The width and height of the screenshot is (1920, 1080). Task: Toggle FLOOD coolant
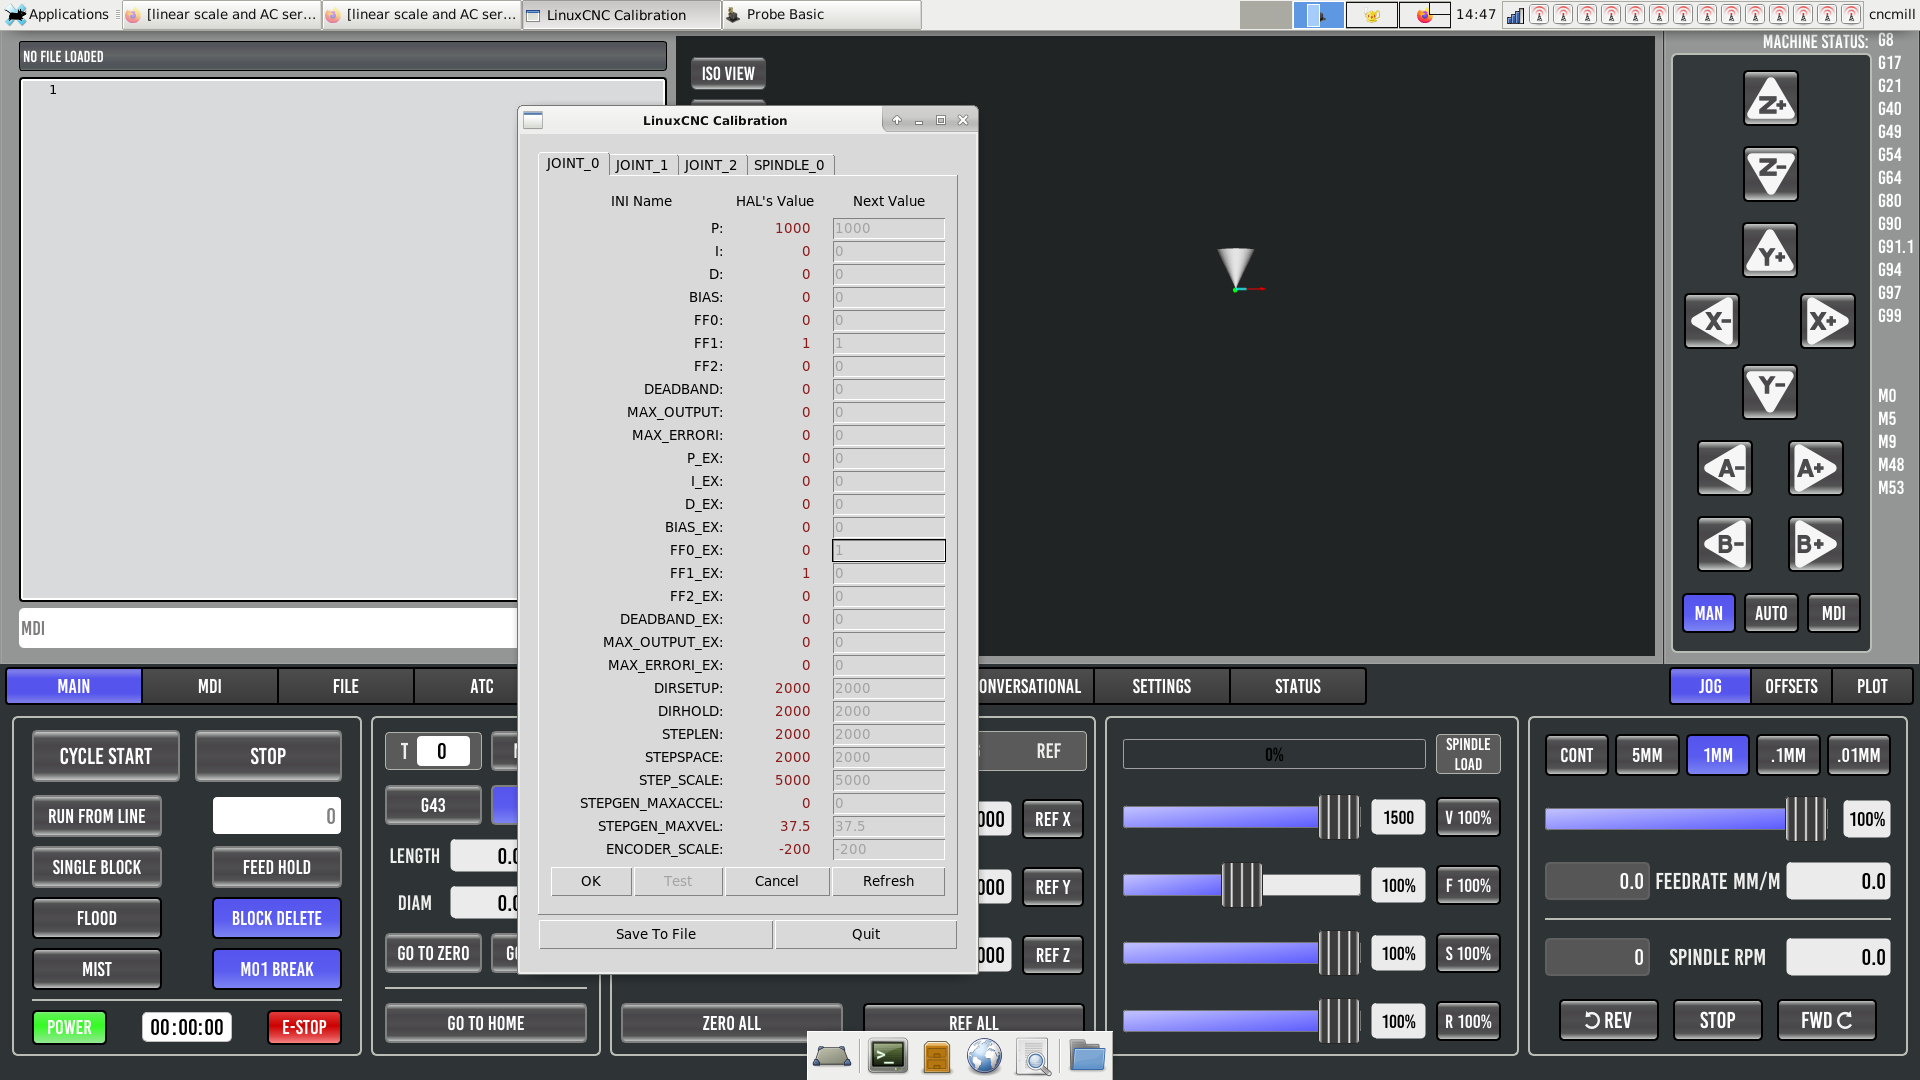(x=97, y=918)
